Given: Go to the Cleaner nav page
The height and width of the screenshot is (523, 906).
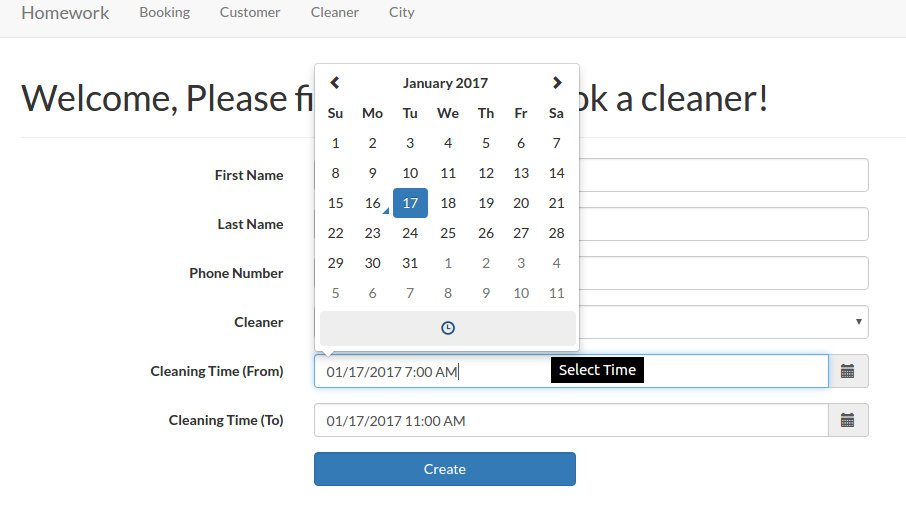Looking at the screenshot, I should click(x=335, y=13).
